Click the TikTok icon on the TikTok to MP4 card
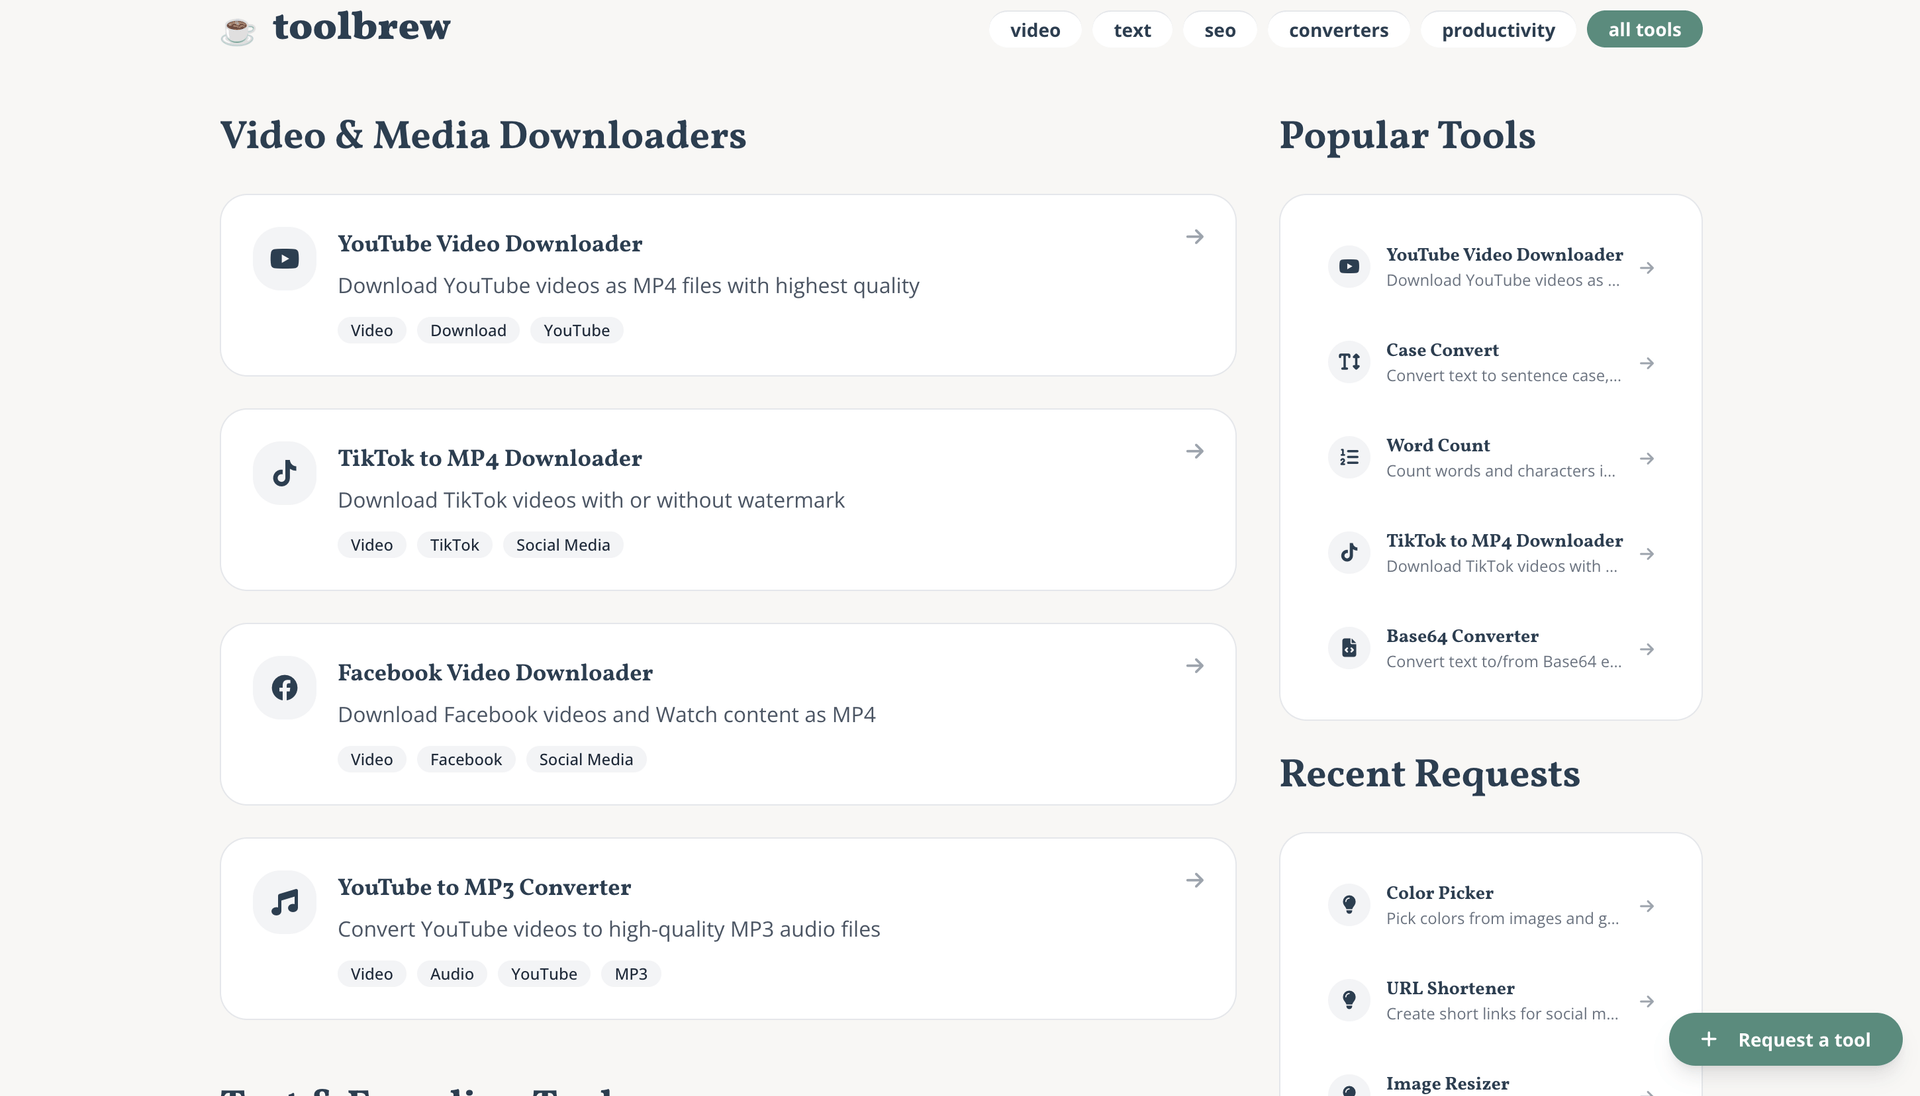Screen dimensions: 1920x1096 pyautogui.click(x=285, y=473)
